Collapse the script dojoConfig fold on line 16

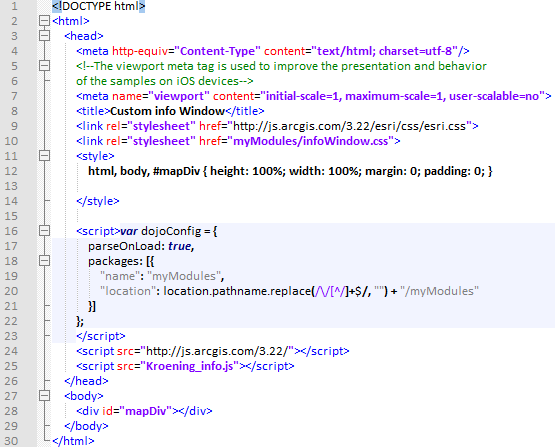tap(44, 231)
